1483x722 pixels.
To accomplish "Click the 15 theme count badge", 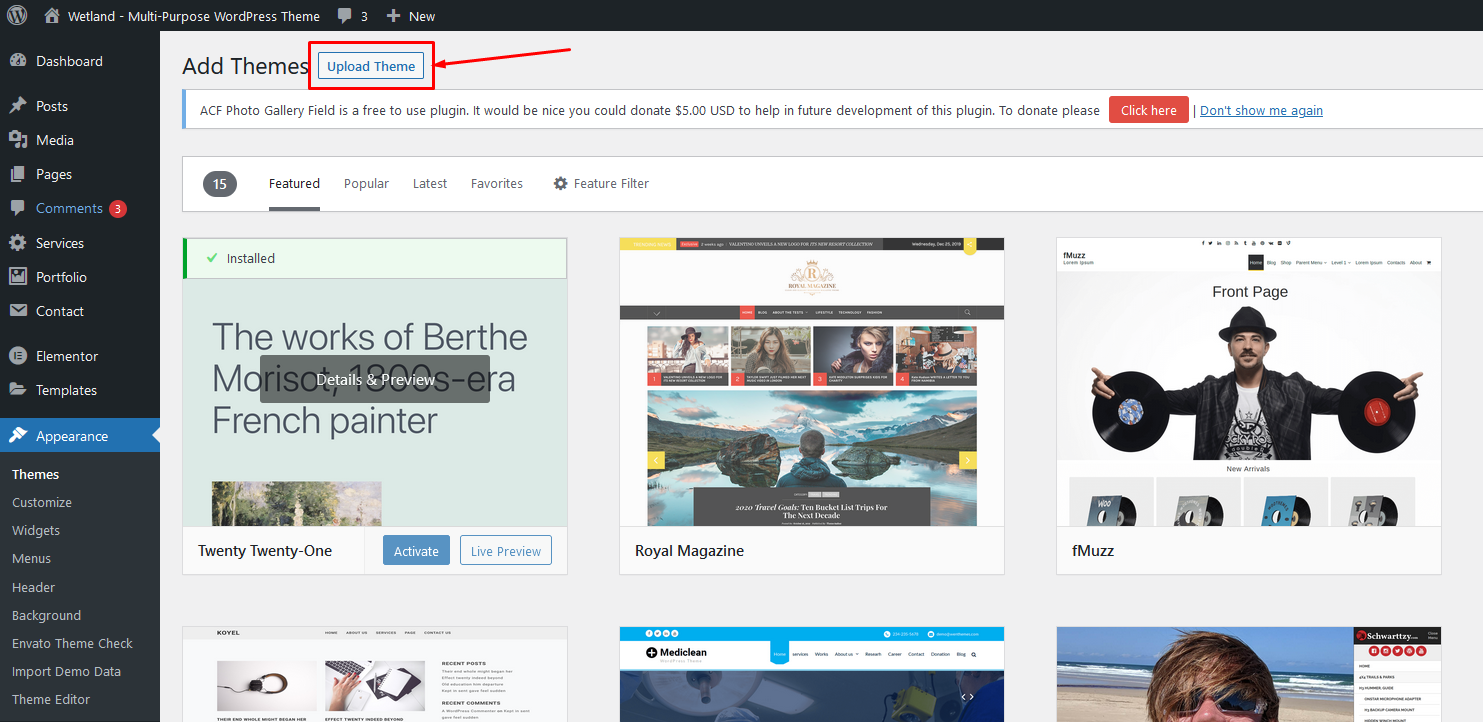I will click(220, 183).
